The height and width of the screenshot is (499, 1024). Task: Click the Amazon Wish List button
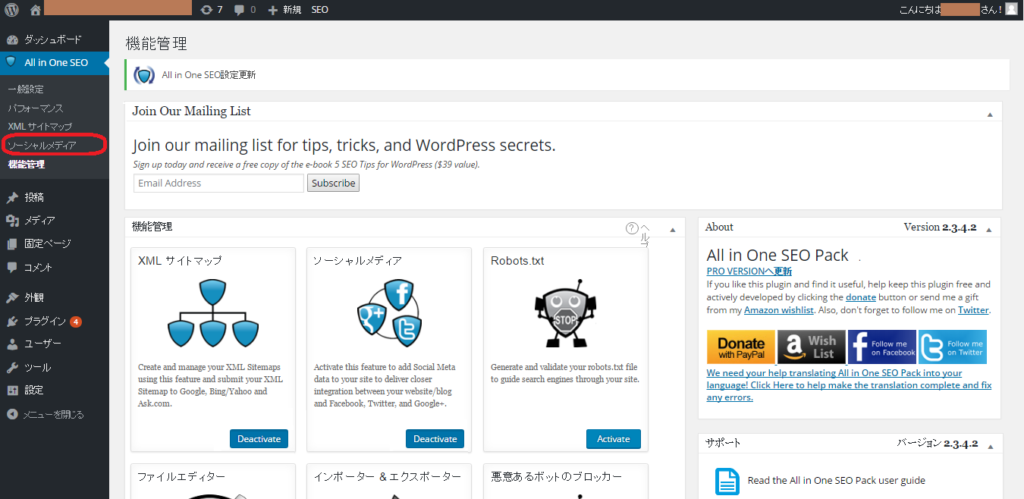pos(811,347)
